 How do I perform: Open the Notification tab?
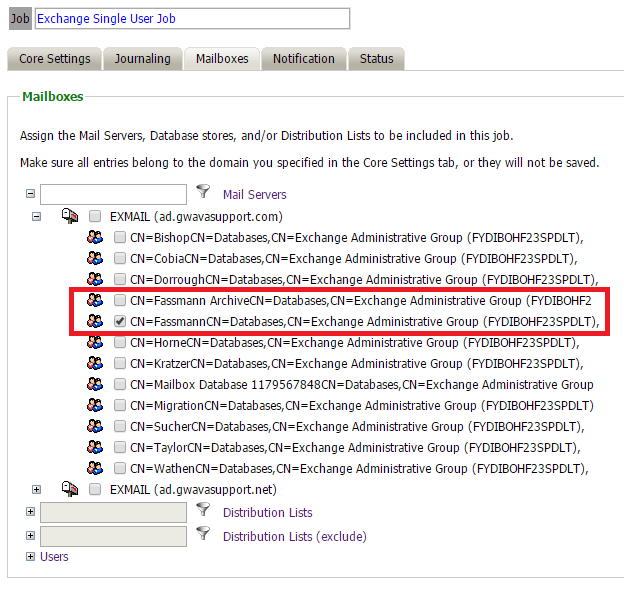tap(304, 58)
